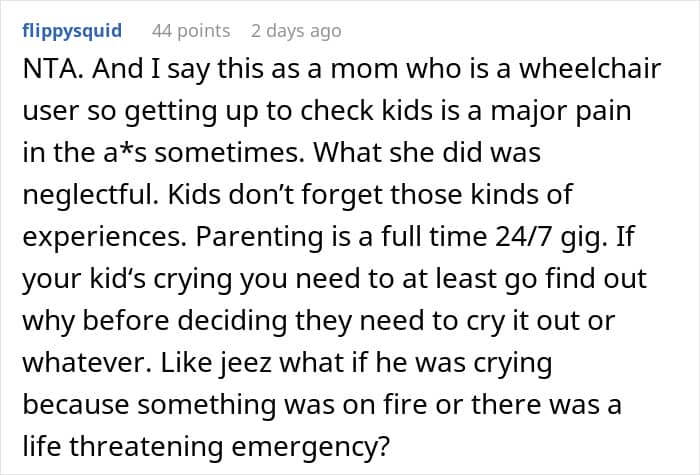700x475 pixels.
Task: Click the phrase go find out
Action: click(x=575, y=279)
